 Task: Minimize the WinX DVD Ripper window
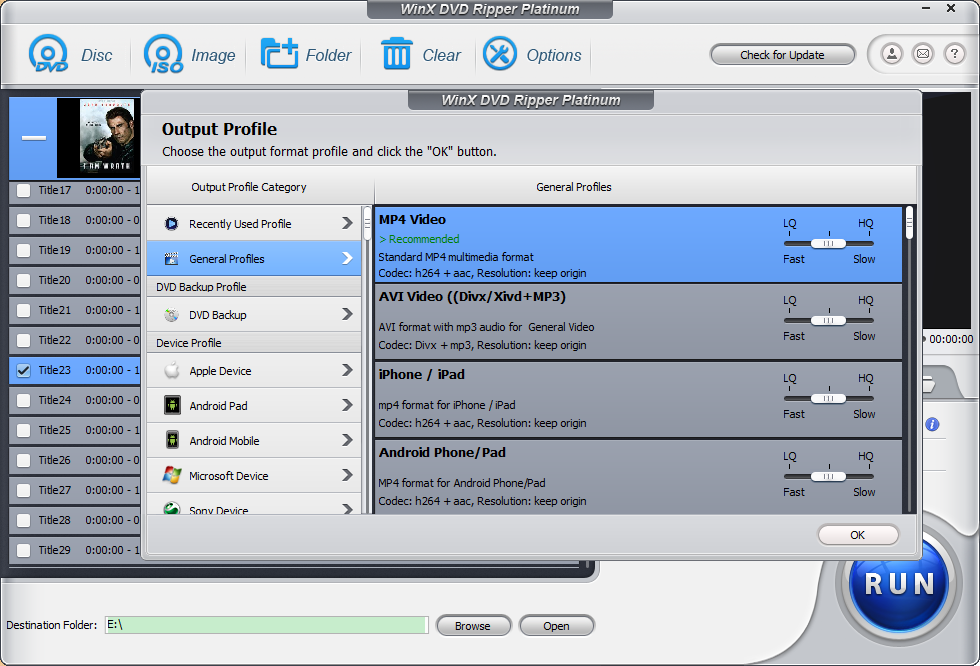pos(926,8)
